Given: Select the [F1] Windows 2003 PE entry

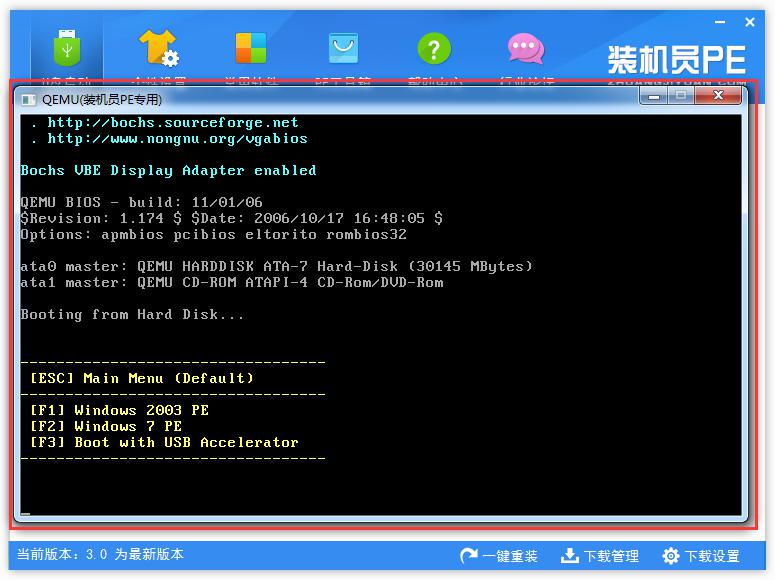Looking at the screenshot, I should 119,410.
